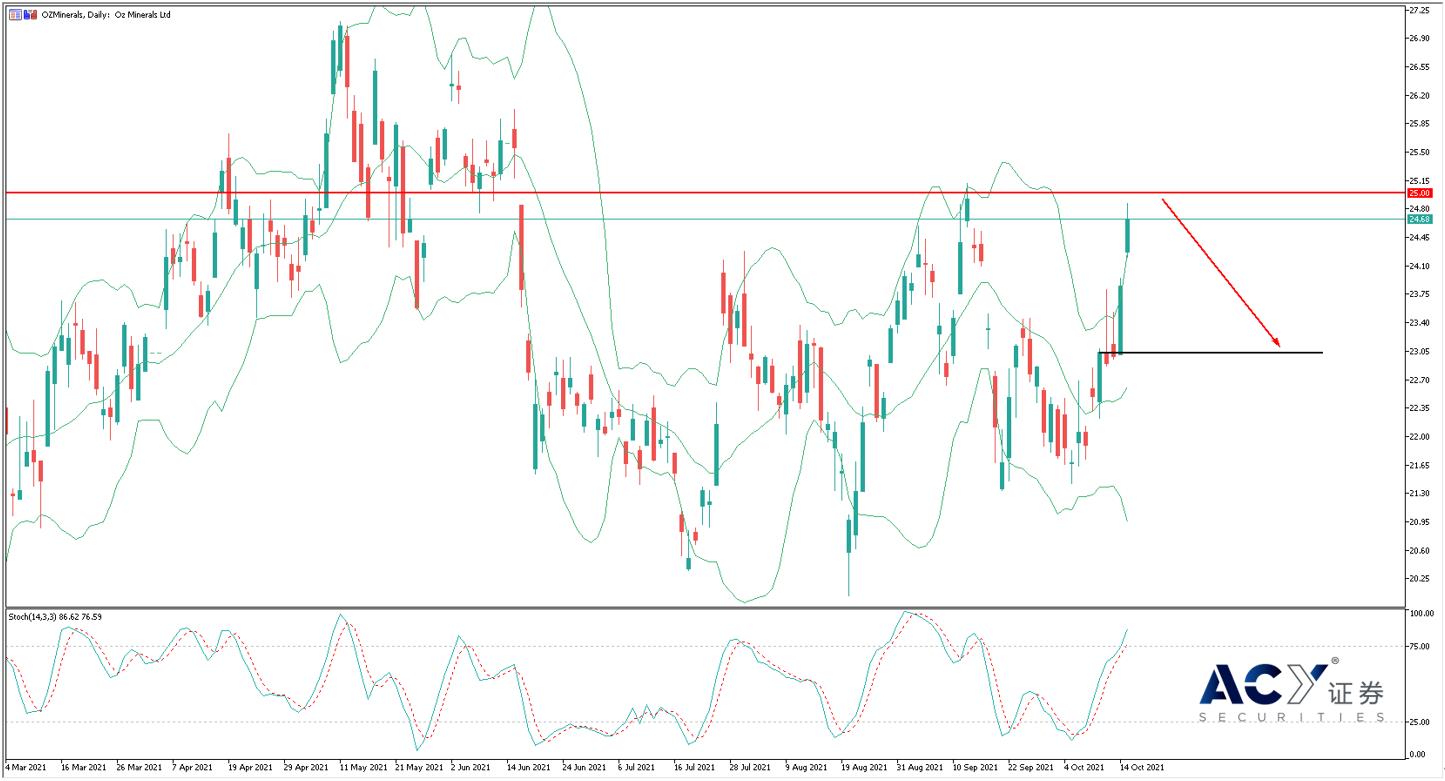Click the '7 Apr 2021' date label
Screen dimensions: 1445x781
click(x=192, y=767)
